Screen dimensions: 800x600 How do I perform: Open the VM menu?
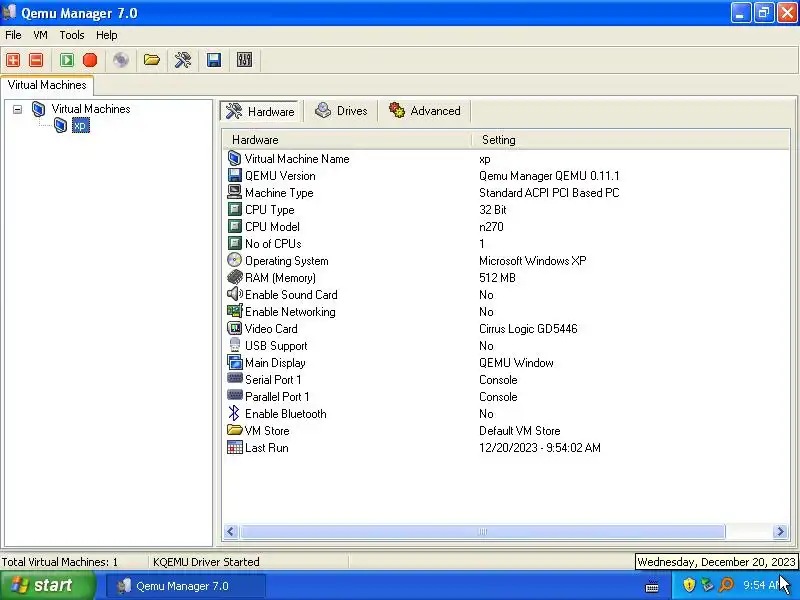point(40,35)
